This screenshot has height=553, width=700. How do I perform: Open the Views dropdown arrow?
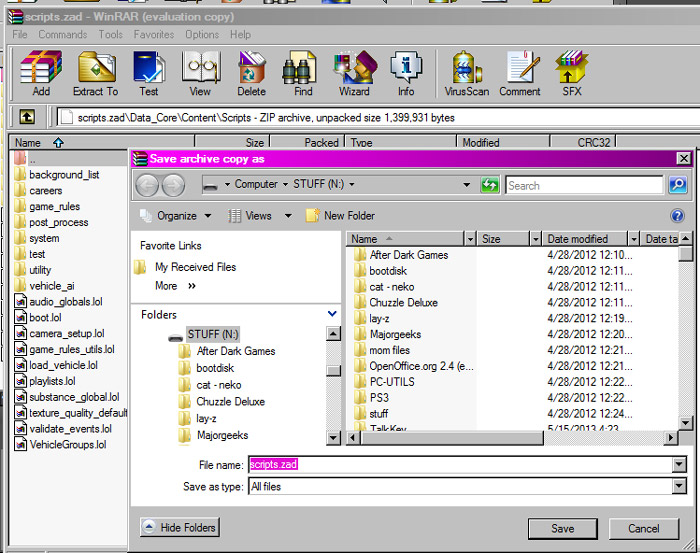288,216
